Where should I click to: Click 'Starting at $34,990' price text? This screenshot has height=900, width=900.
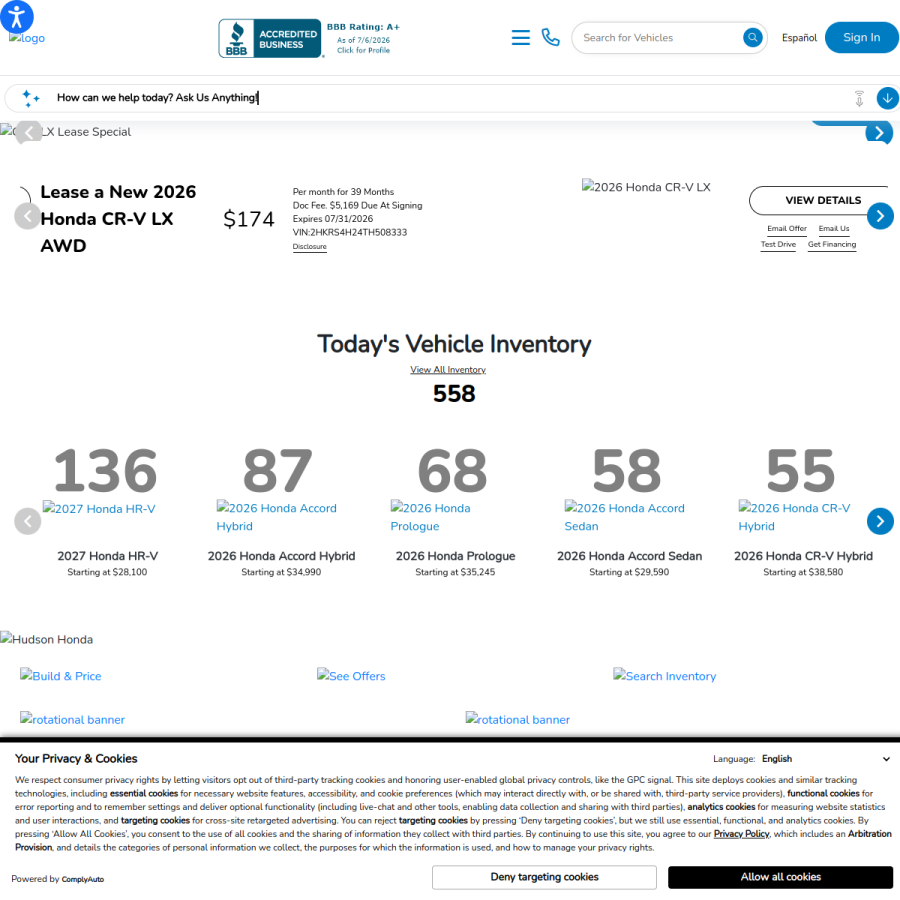click(281, 572)
